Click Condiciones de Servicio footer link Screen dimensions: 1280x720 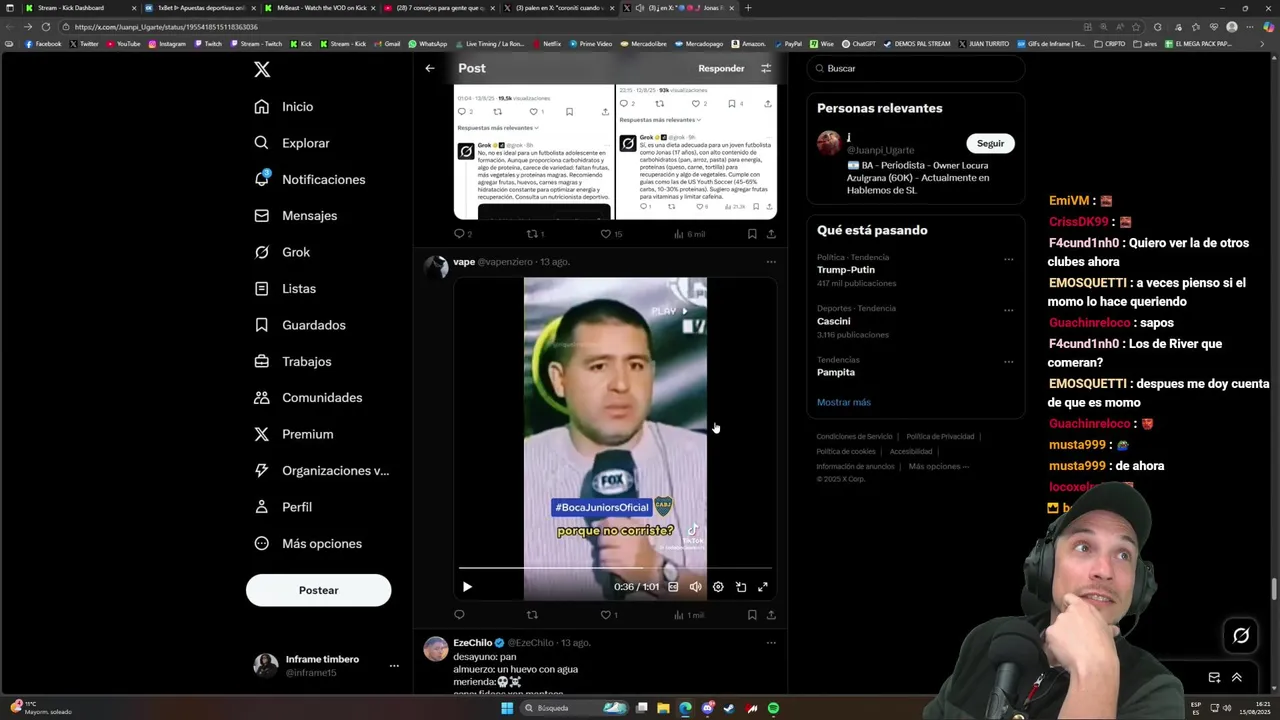point(854,436)
